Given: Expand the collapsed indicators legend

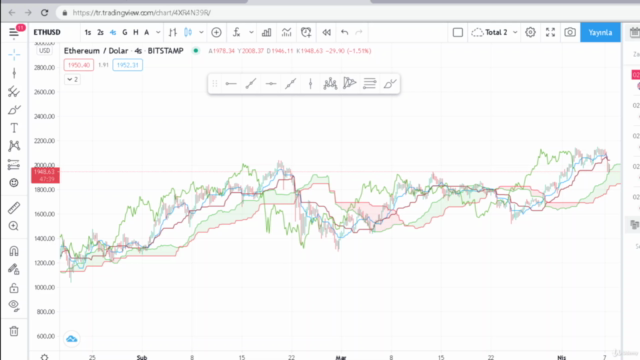Looking at the screenshot, I should (72, 79).
